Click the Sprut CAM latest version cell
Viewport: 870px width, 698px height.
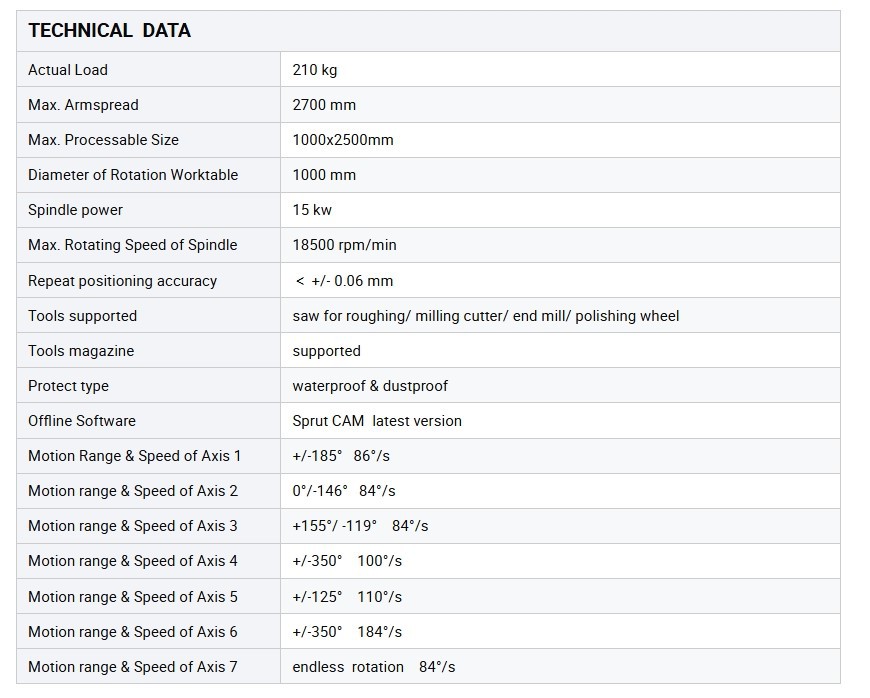click(x=376, y=421)
